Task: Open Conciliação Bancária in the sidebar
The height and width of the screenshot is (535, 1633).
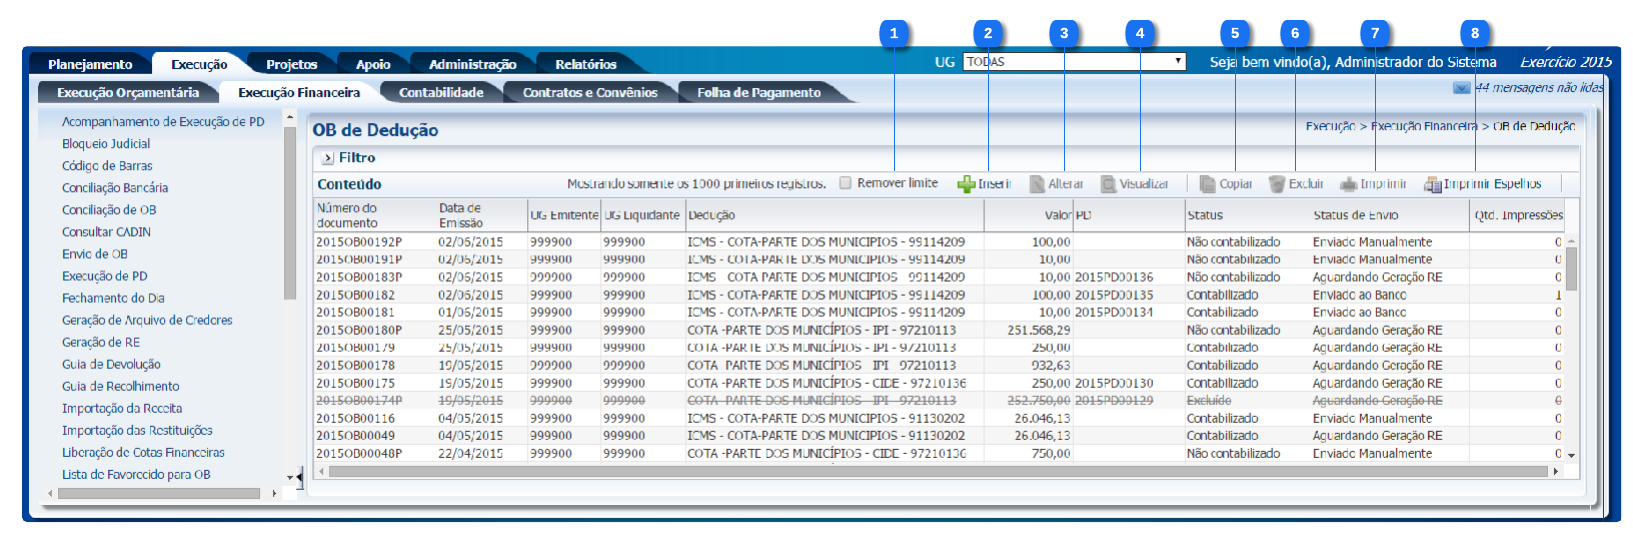Action: coord(115,188)
